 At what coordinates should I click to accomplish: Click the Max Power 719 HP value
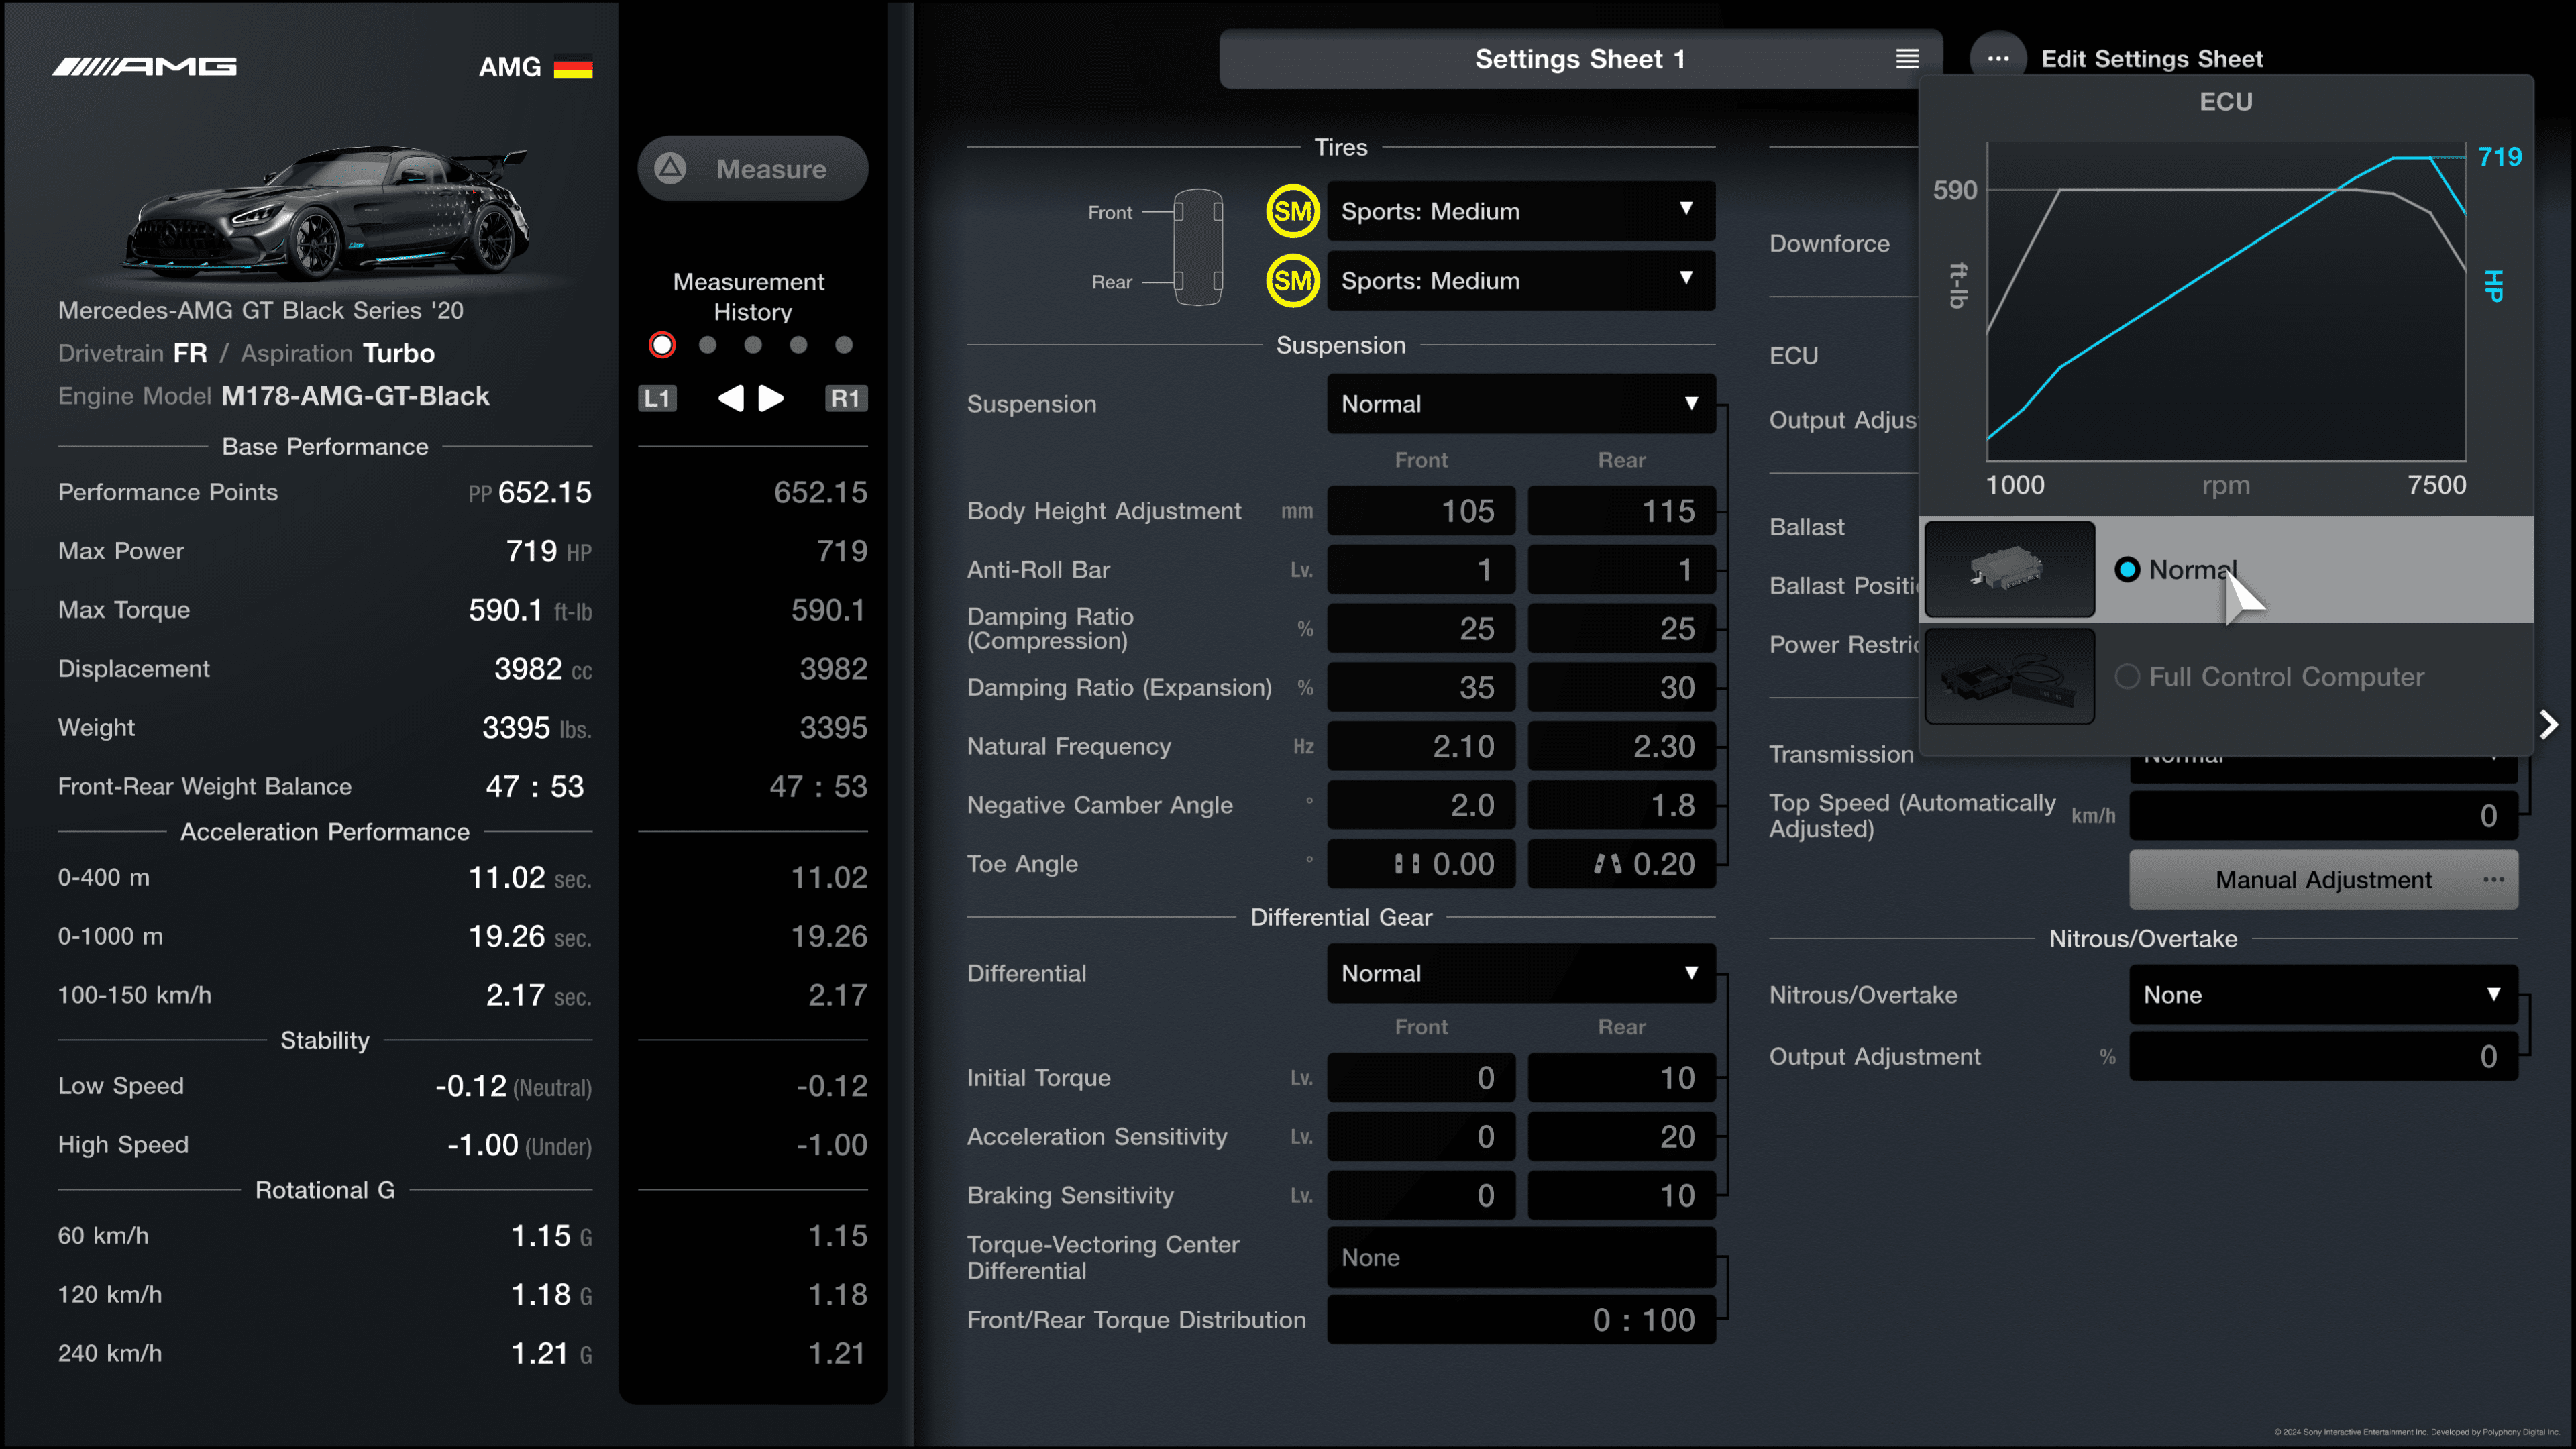point(548,551)
